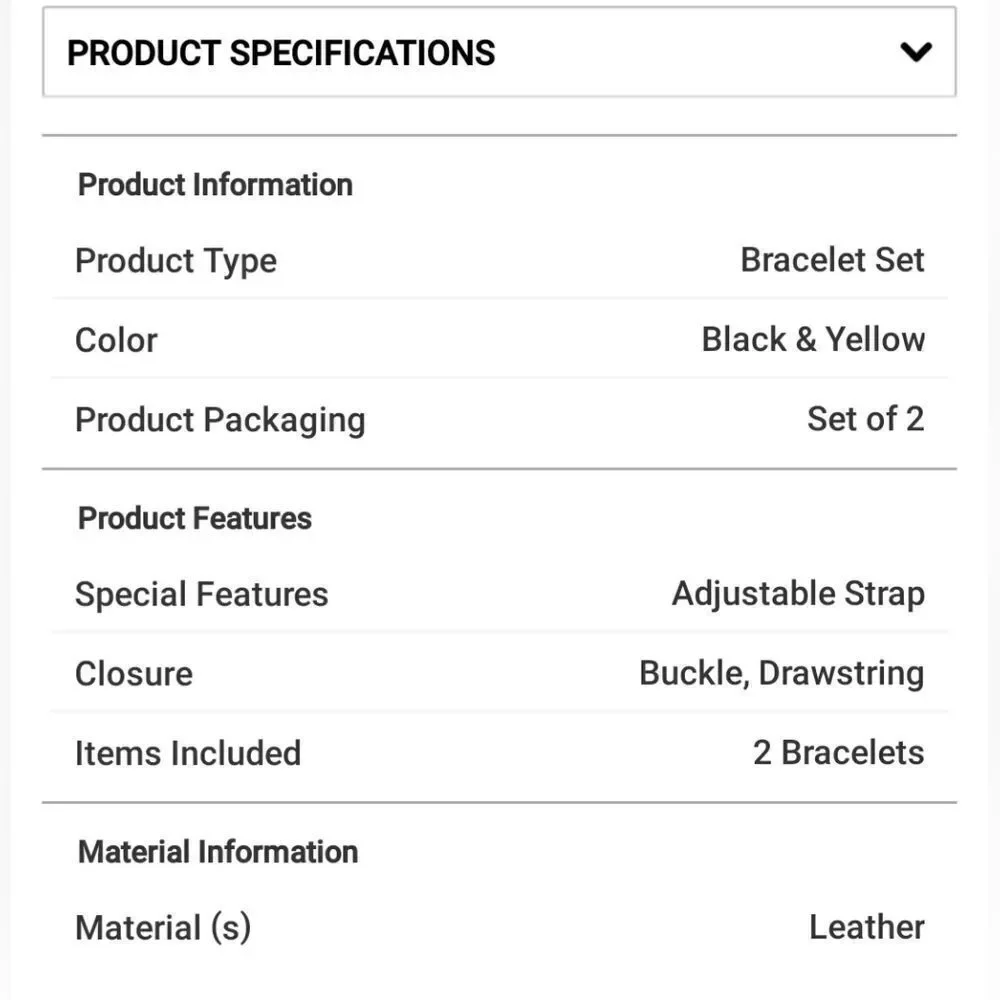1000x1000 pixels.
Task: Click the PRODUCT SPECIFICATIONS header title
Action: [281, 53]
